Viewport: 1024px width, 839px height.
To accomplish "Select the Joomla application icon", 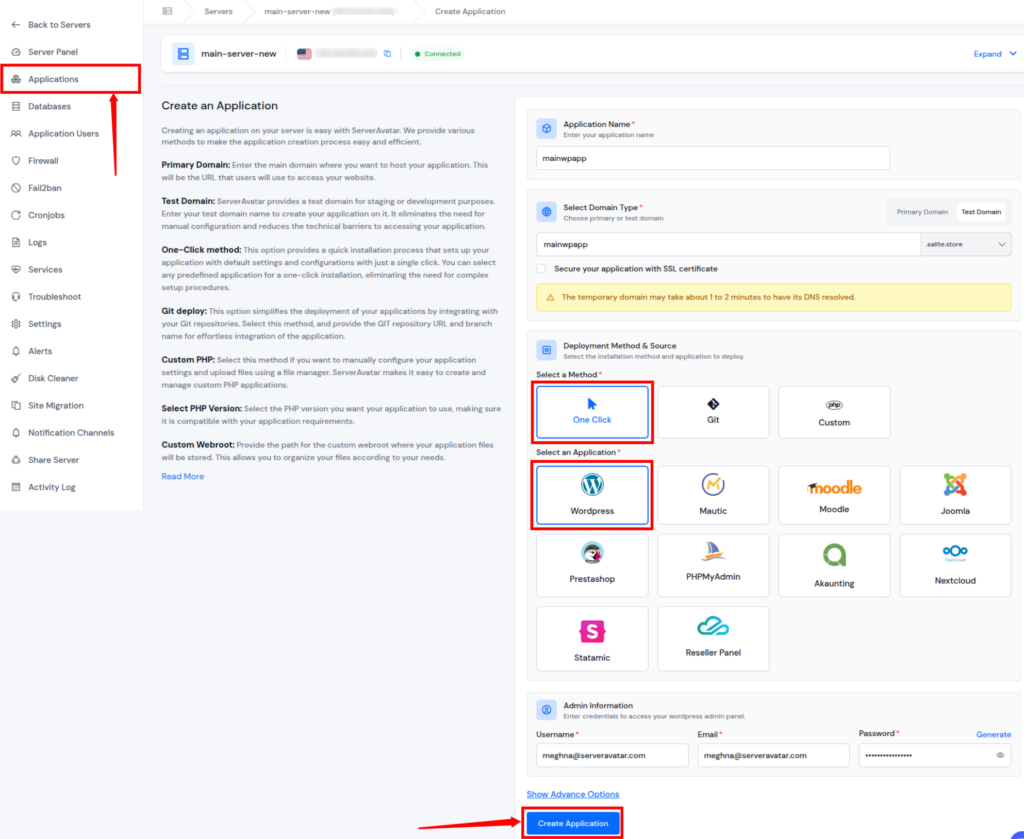I will coord(955,486).
